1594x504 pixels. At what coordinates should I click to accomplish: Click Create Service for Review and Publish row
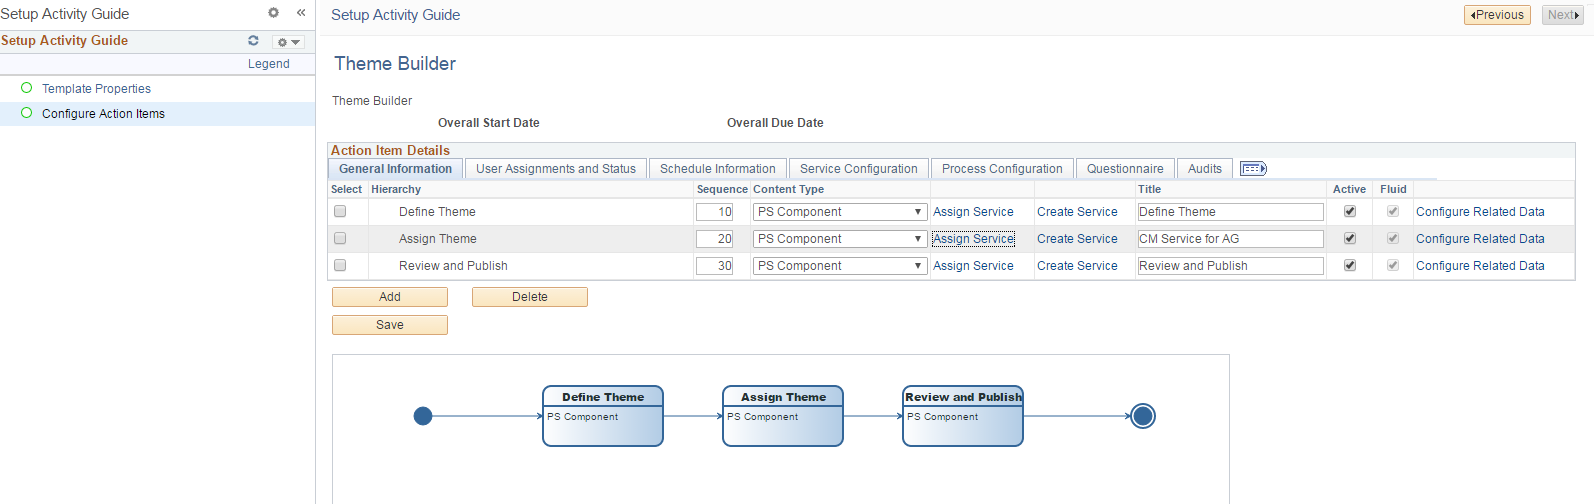coord(1077,266)
